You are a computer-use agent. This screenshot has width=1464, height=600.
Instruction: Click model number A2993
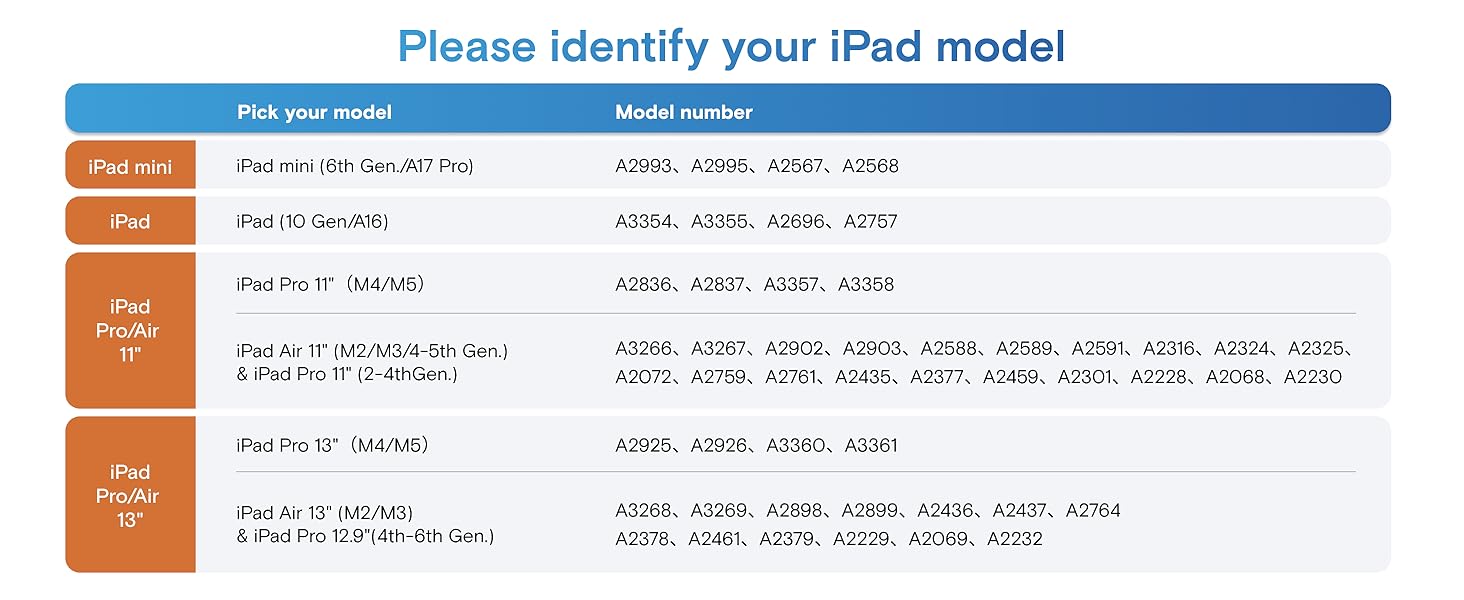pos(644,166)
